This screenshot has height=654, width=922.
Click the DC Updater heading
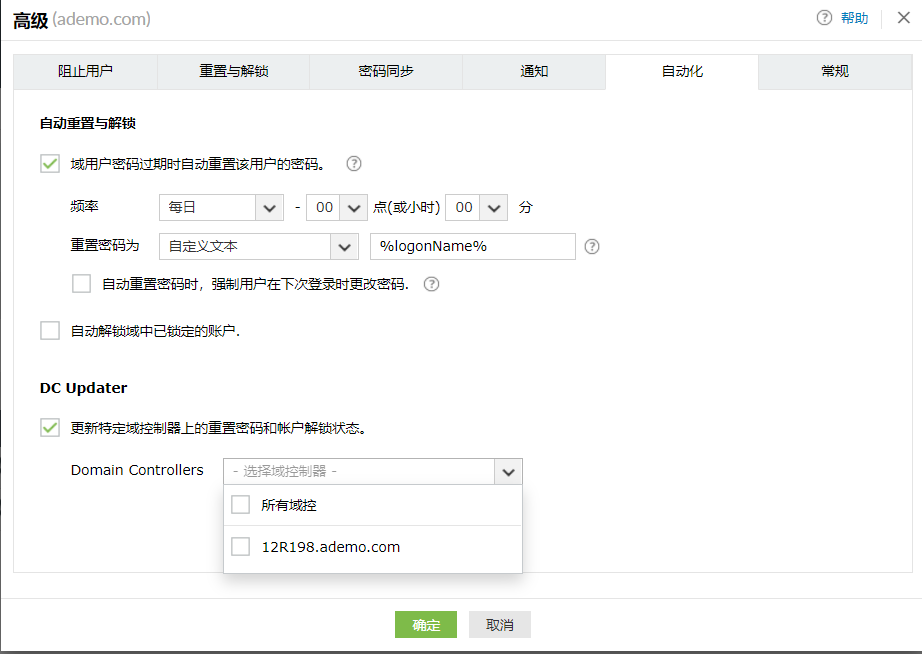point(83,388)
